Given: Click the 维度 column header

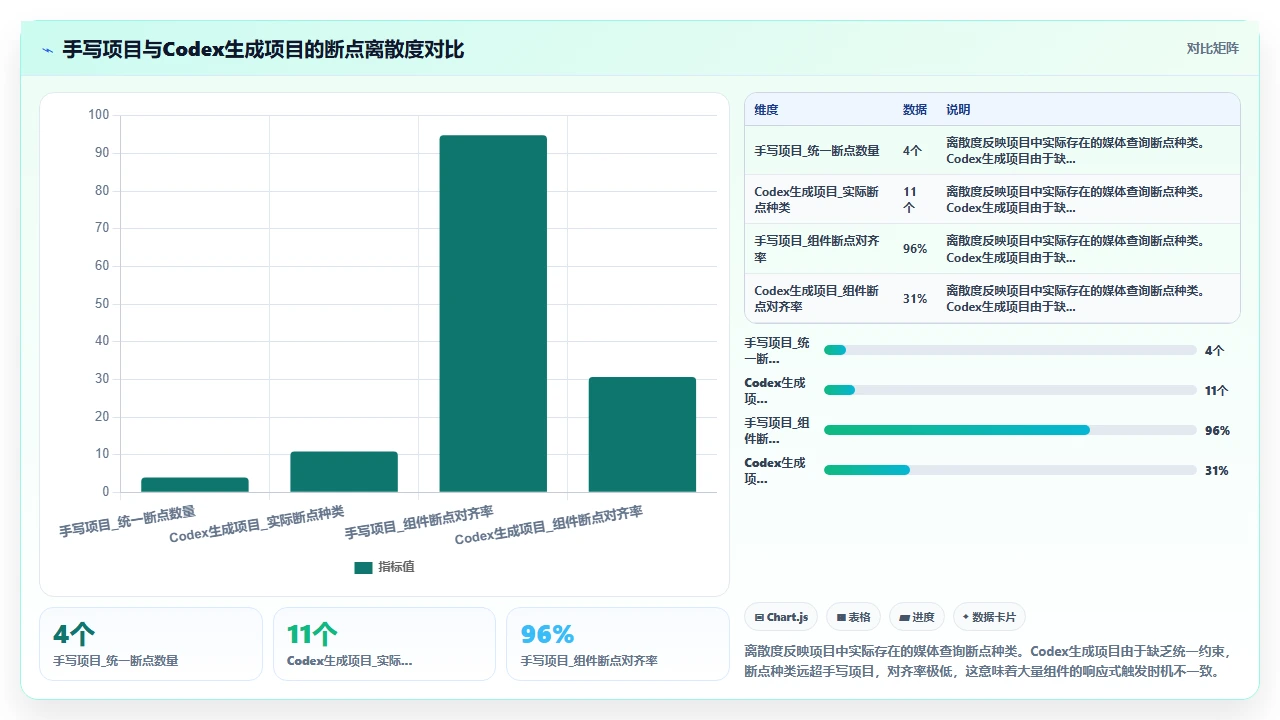Looking at the screenshot, I should (x=766, y=110).
